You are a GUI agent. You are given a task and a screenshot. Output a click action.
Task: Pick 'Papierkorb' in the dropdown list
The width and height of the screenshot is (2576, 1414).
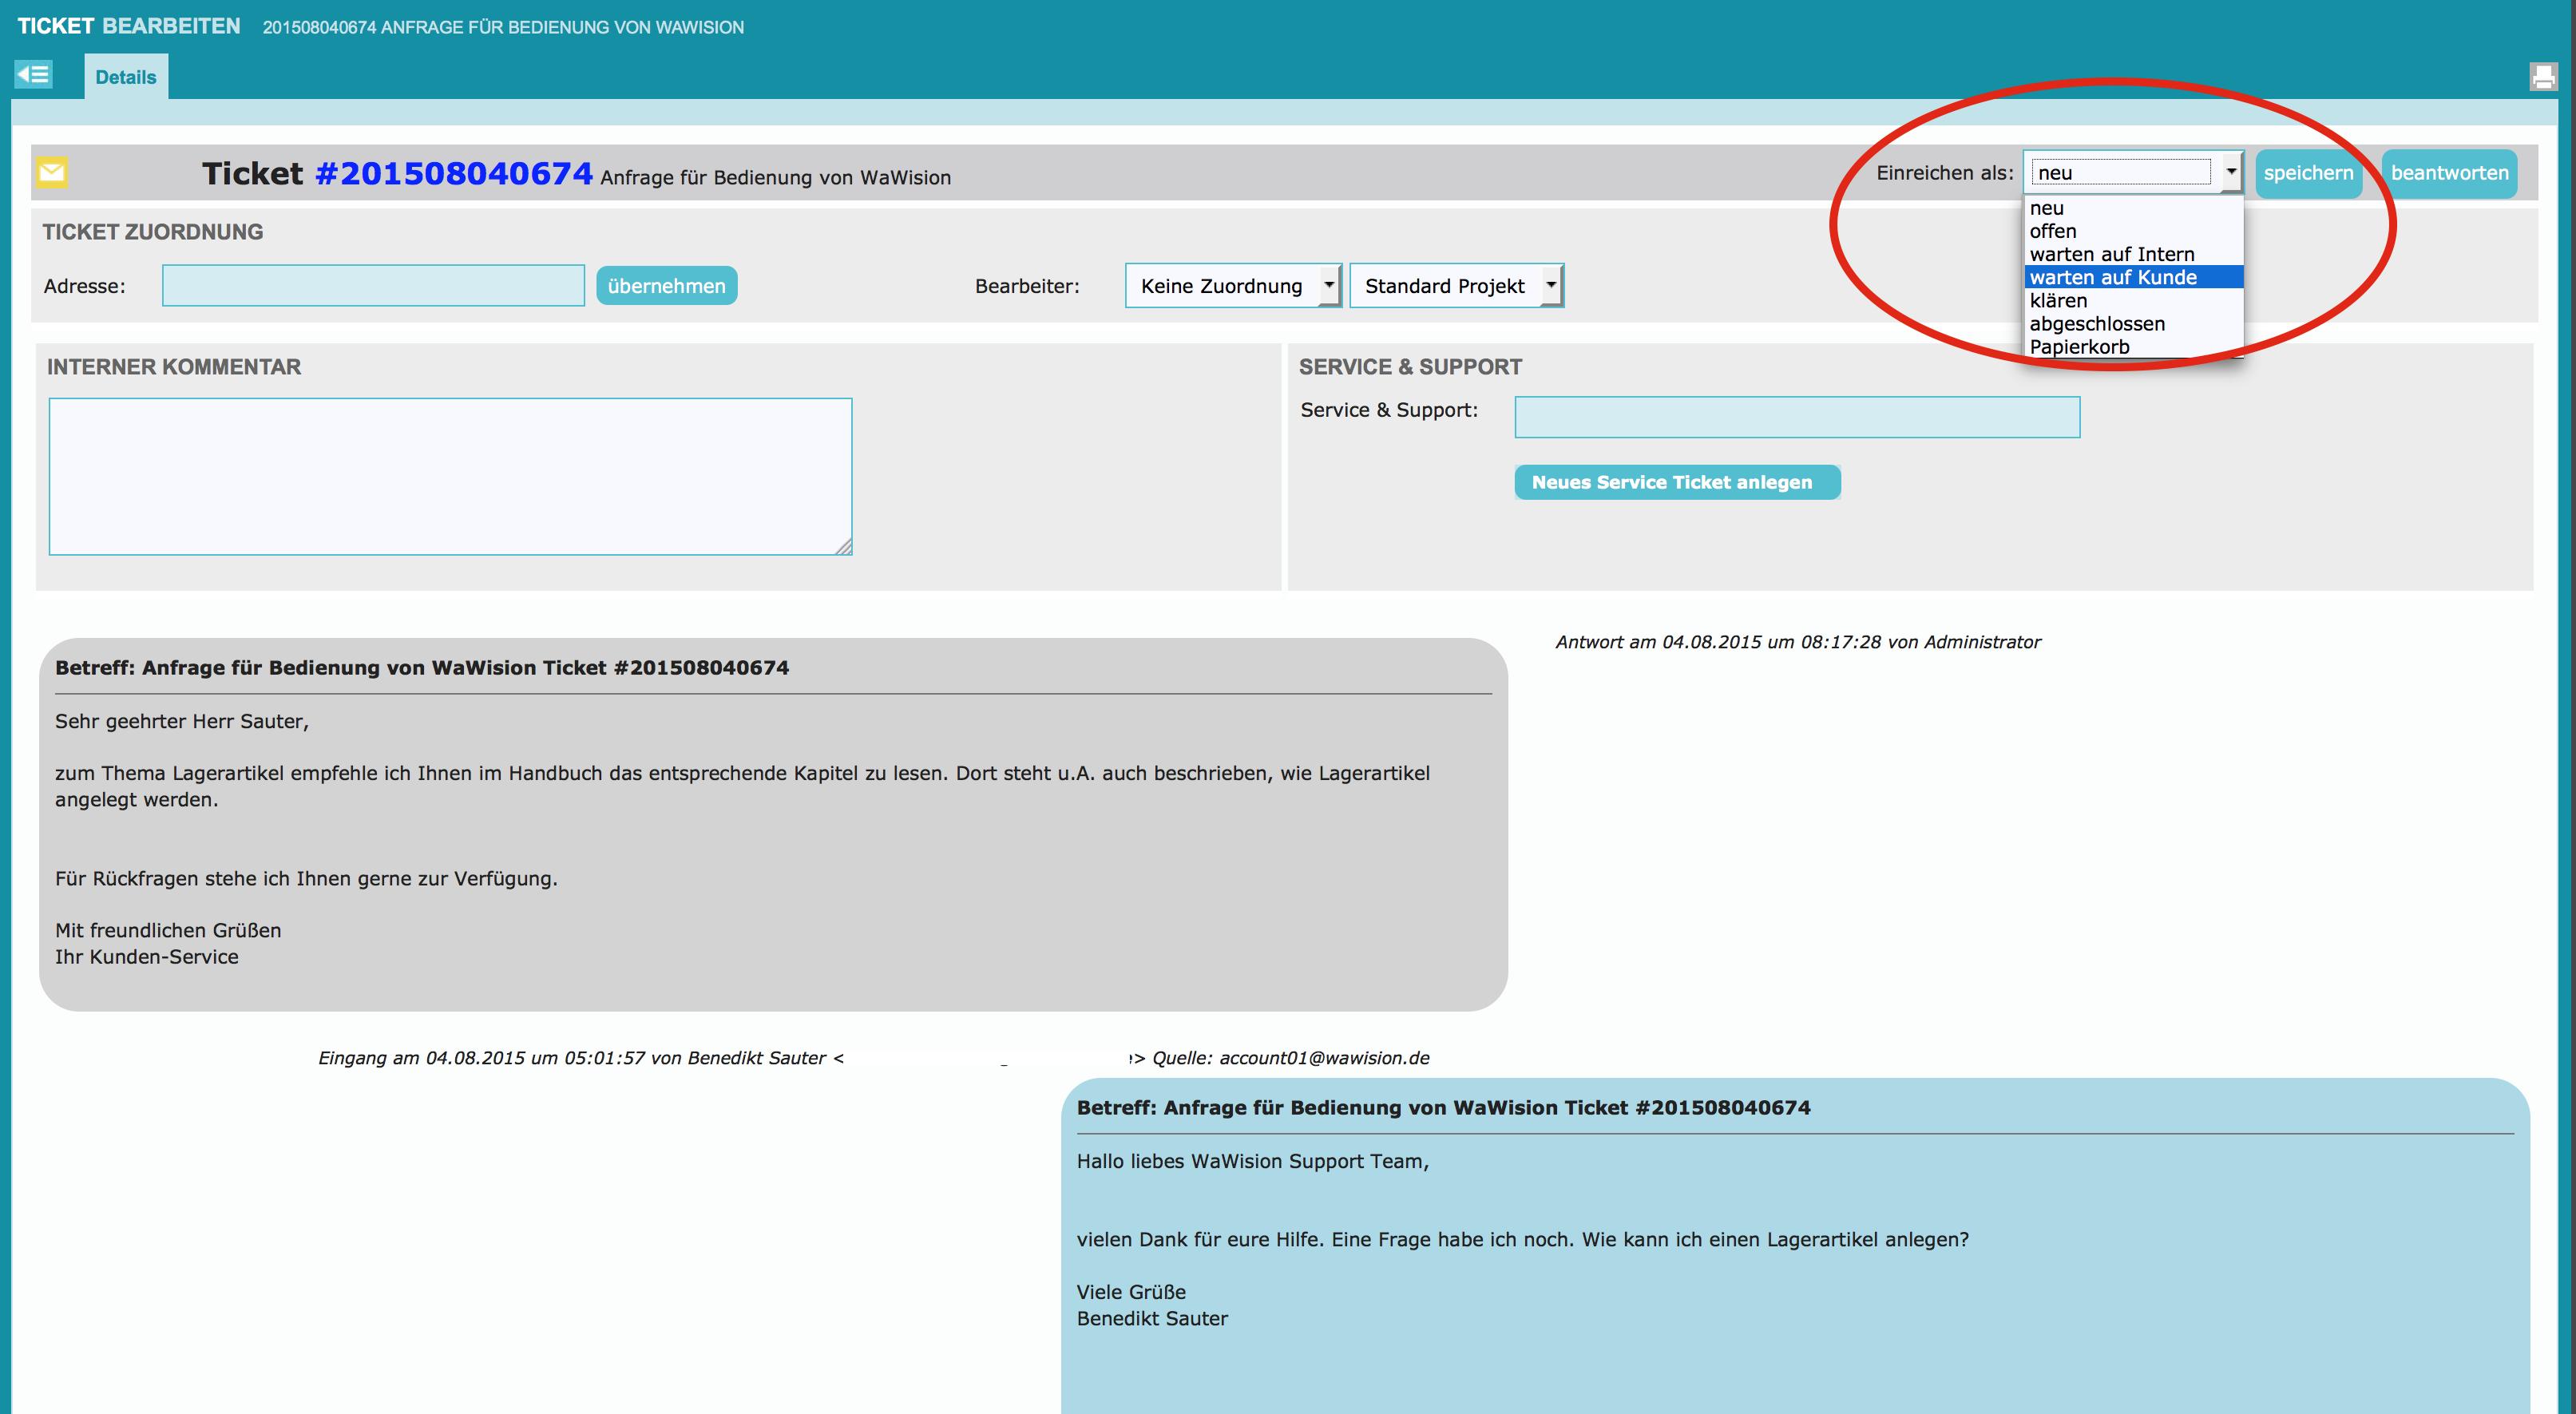tap(2079, 347)
